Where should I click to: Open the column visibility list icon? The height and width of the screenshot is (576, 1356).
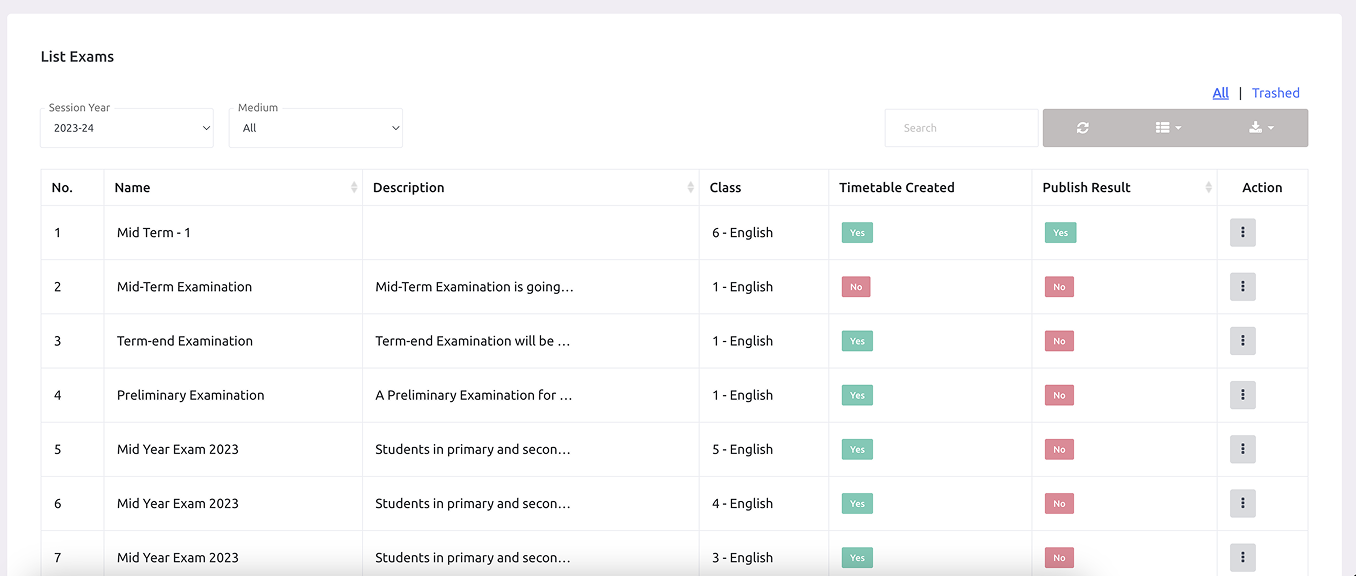coord(1167,128)
